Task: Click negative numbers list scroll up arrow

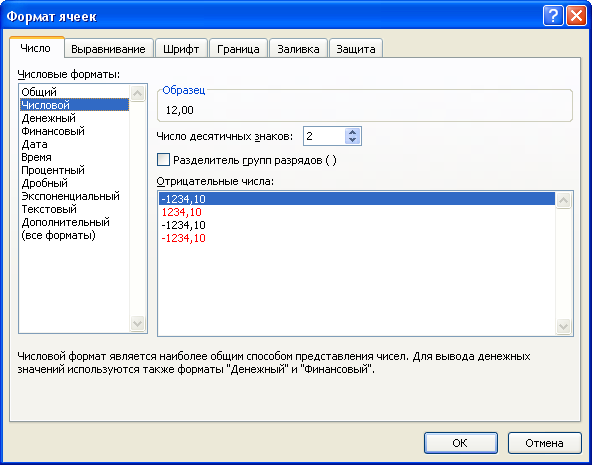Action: (x=563, y=201)
